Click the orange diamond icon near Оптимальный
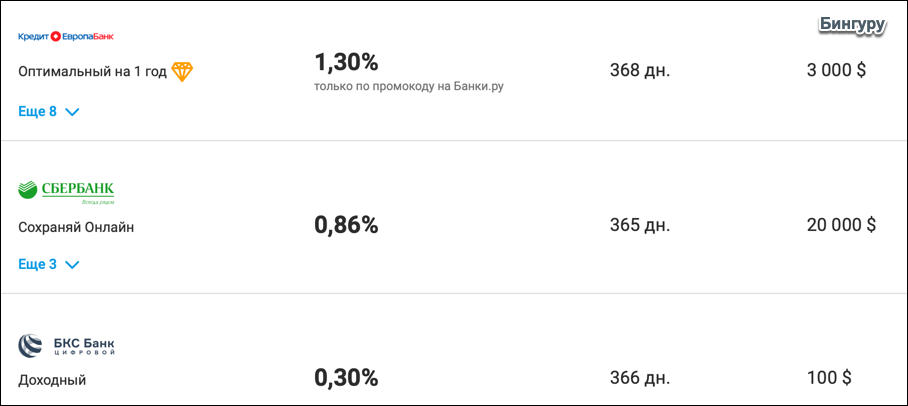This screenshot has width=908, height=406. tap(182, 72)
